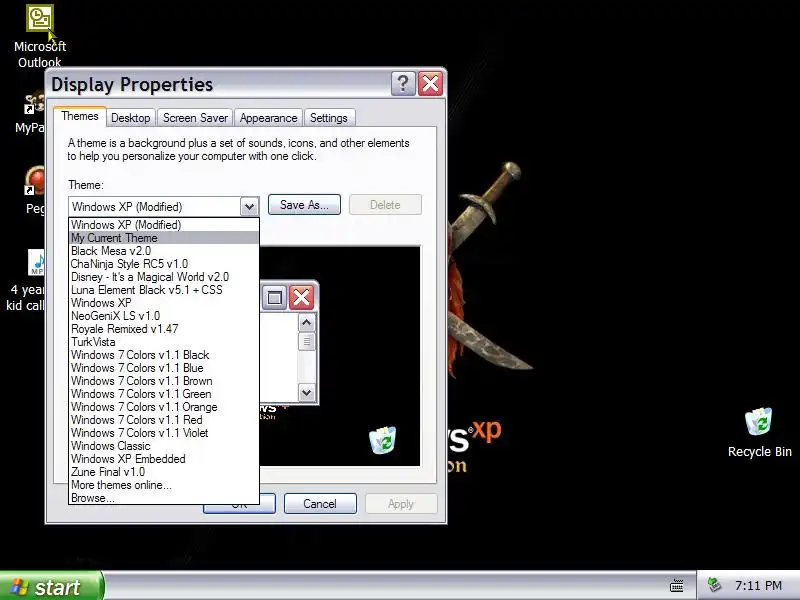This screenshot has width=800, height=600.
Task: Select Windows 7 Colors v1.1 Violet
Action: [x=164, y=433]
